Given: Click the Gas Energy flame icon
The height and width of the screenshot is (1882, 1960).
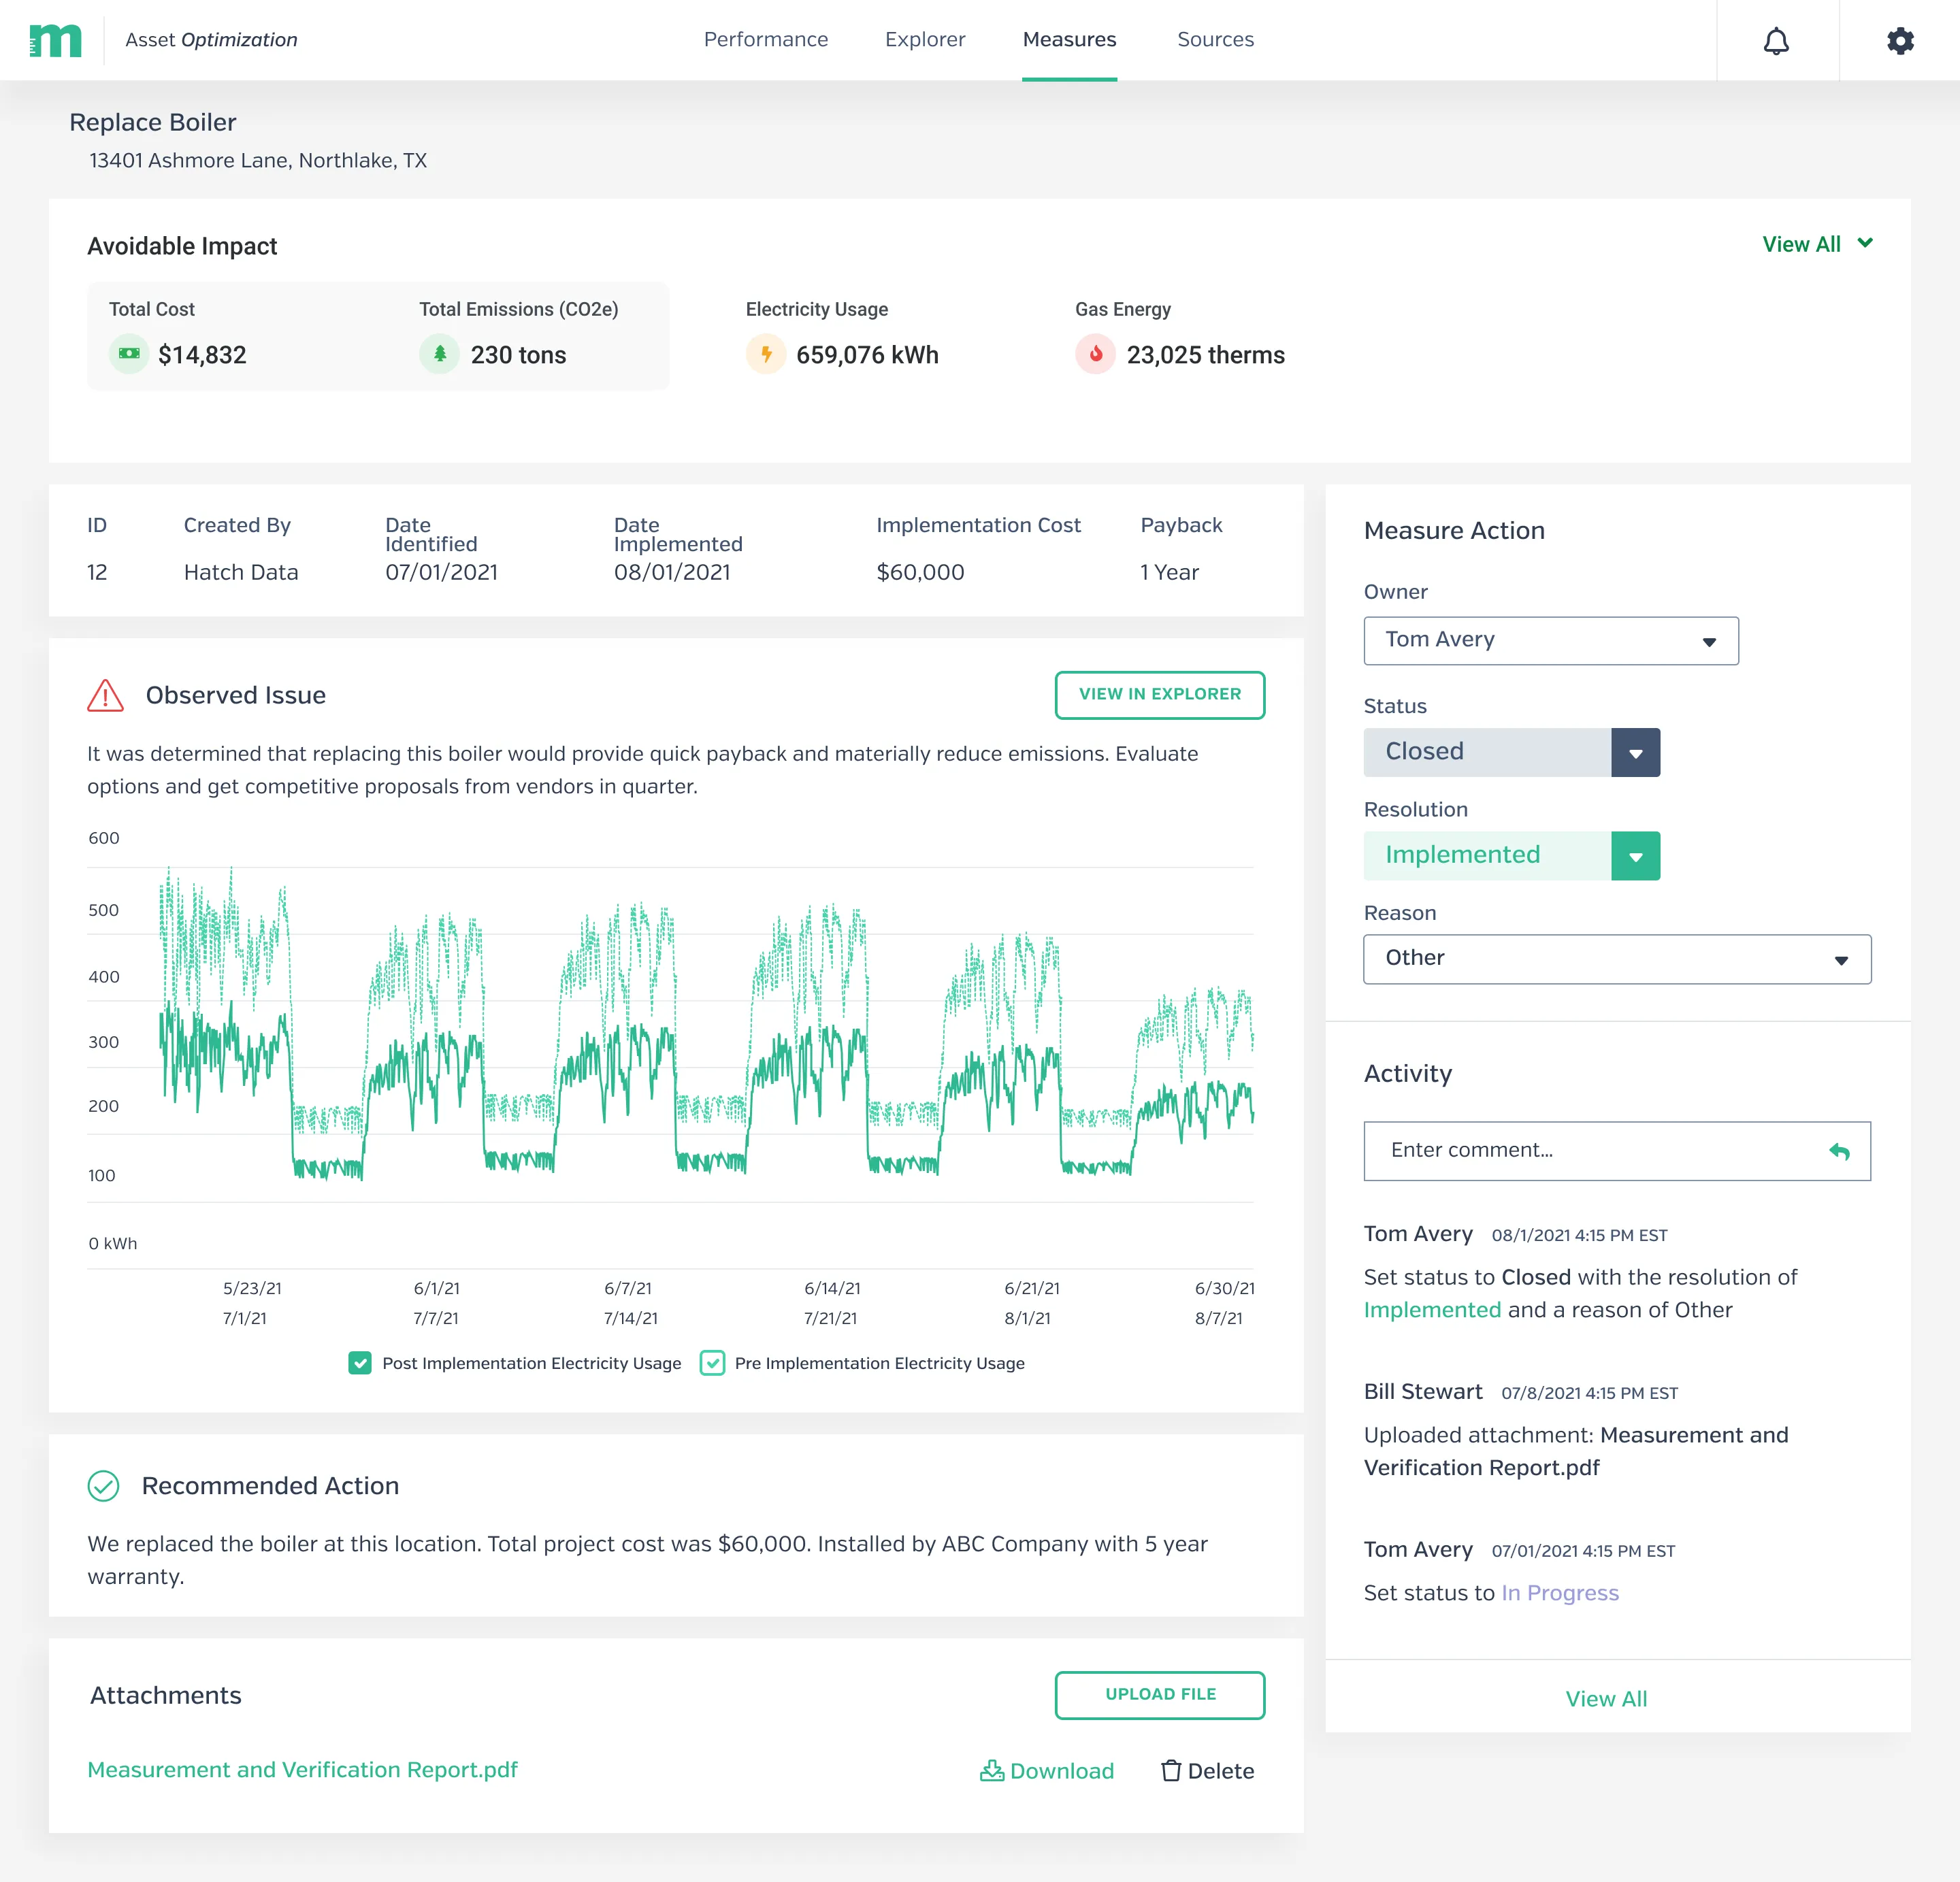Looking at the screenshot, I should coord(1095,353).
